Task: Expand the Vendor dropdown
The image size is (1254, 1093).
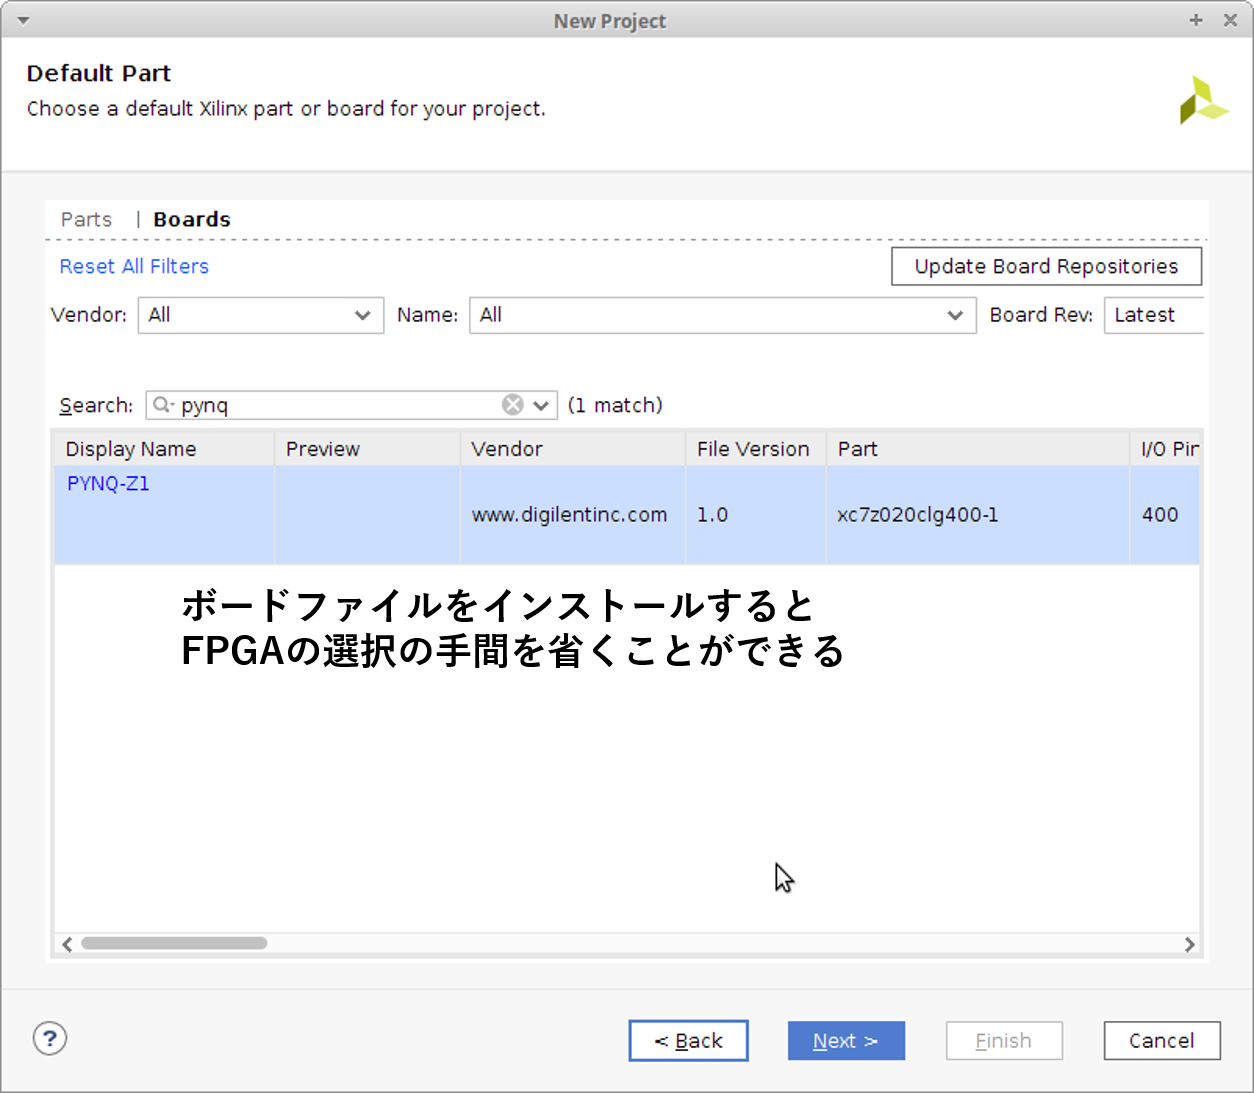Action: point(261,315)
